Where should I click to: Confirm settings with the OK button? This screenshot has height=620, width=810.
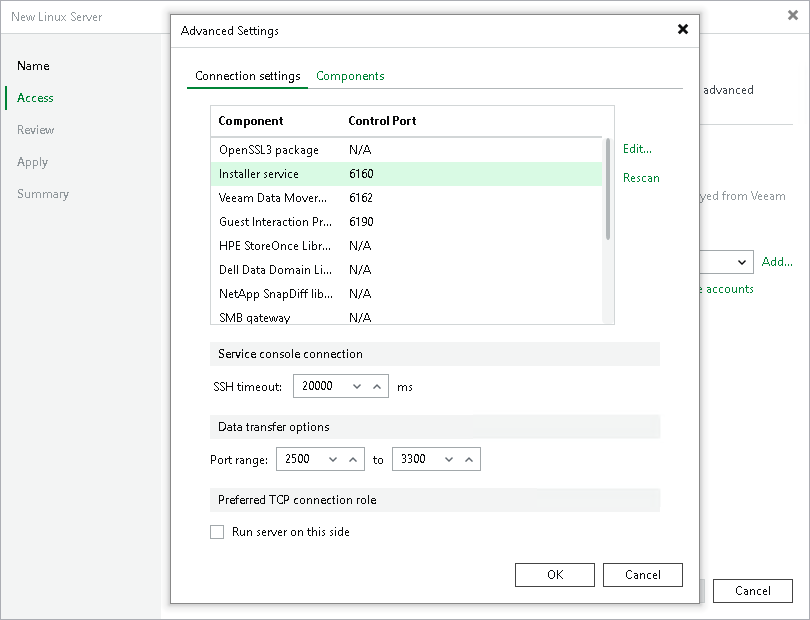(555, 575)
